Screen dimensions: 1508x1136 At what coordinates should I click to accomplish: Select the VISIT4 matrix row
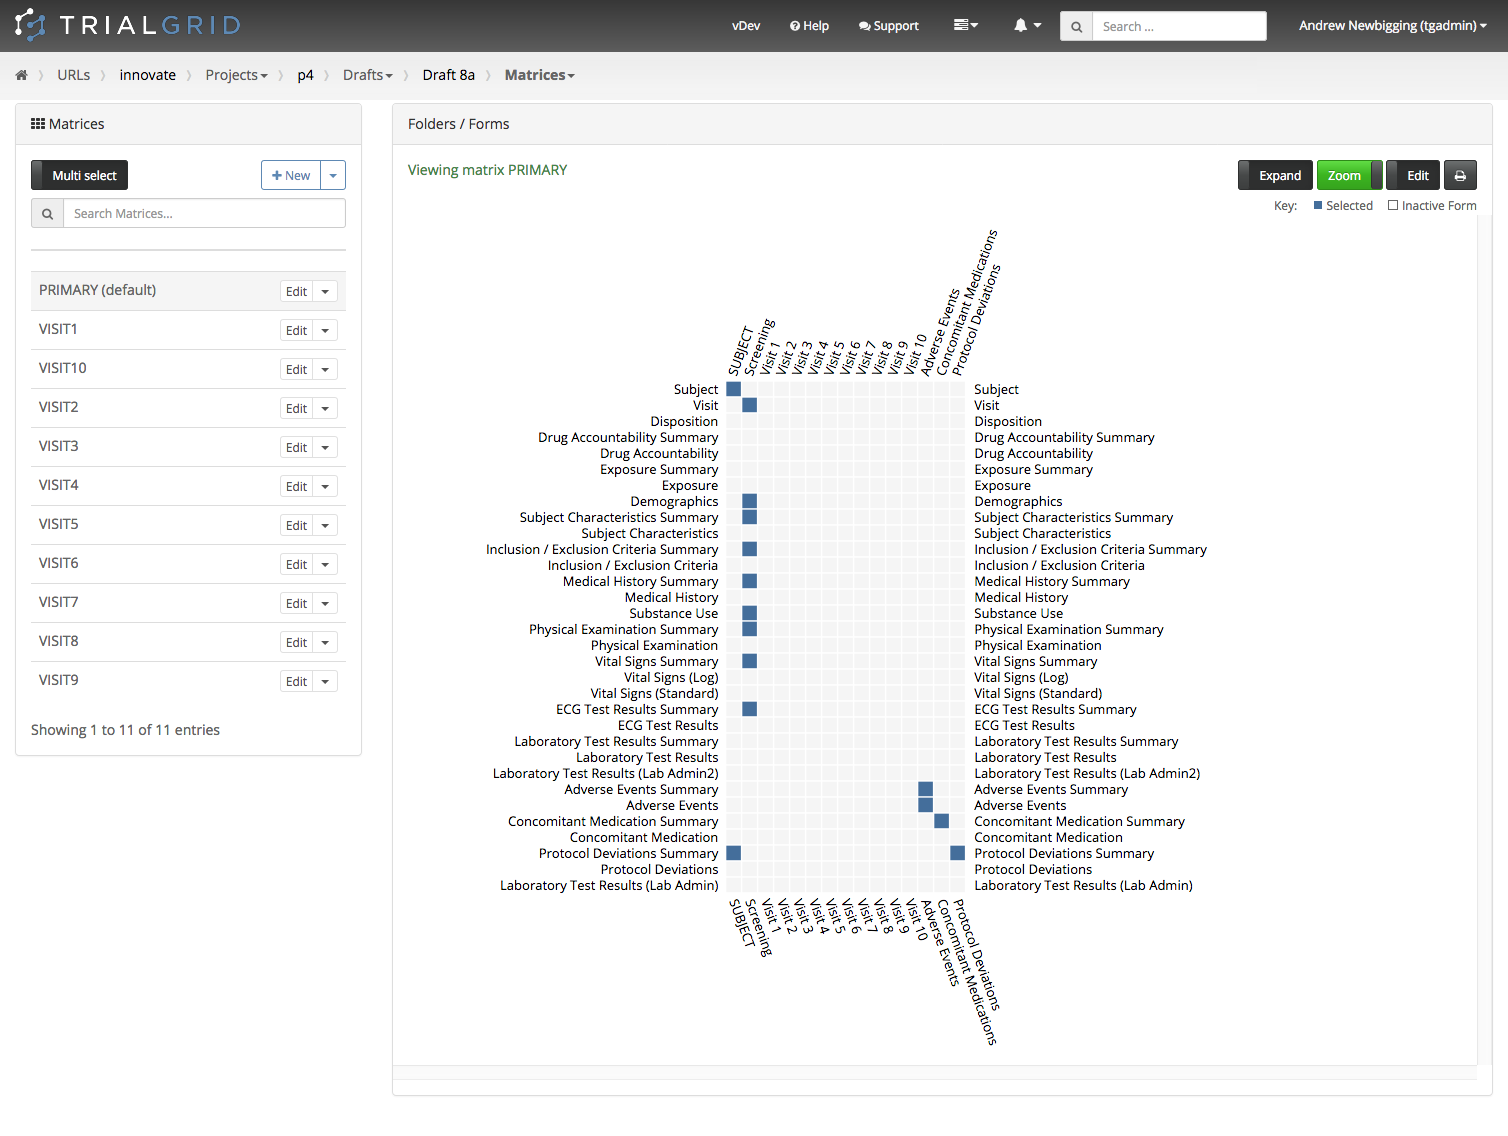tap(188, 485)
